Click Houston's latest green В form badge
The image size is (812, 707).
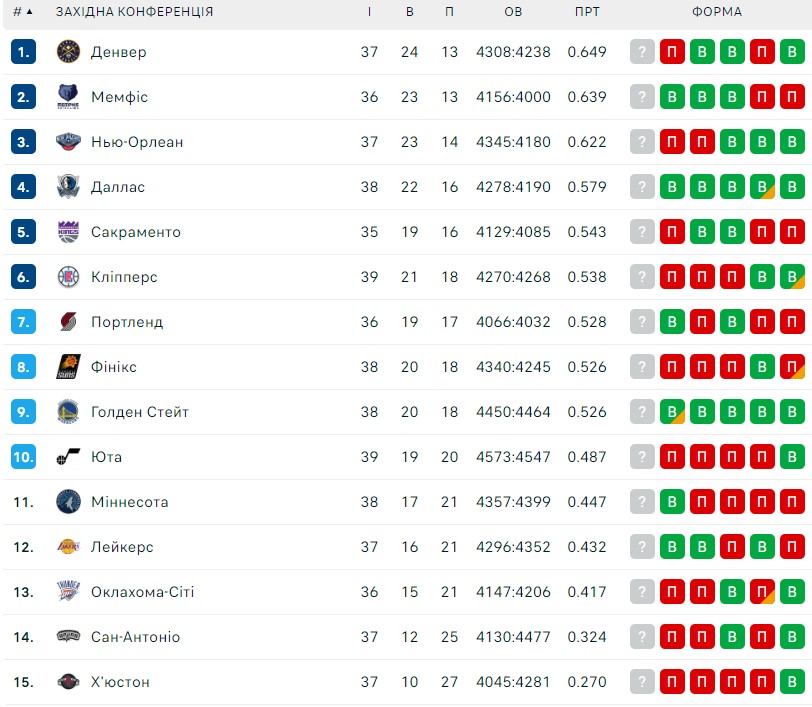792,682
